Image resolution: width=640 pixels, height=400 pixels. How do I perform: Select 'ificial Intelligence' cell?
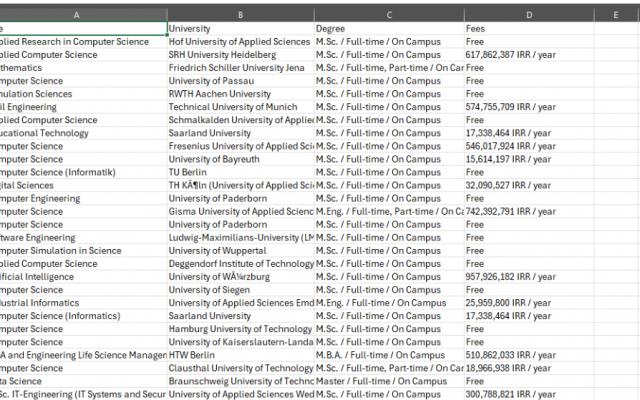click(83, 277)
